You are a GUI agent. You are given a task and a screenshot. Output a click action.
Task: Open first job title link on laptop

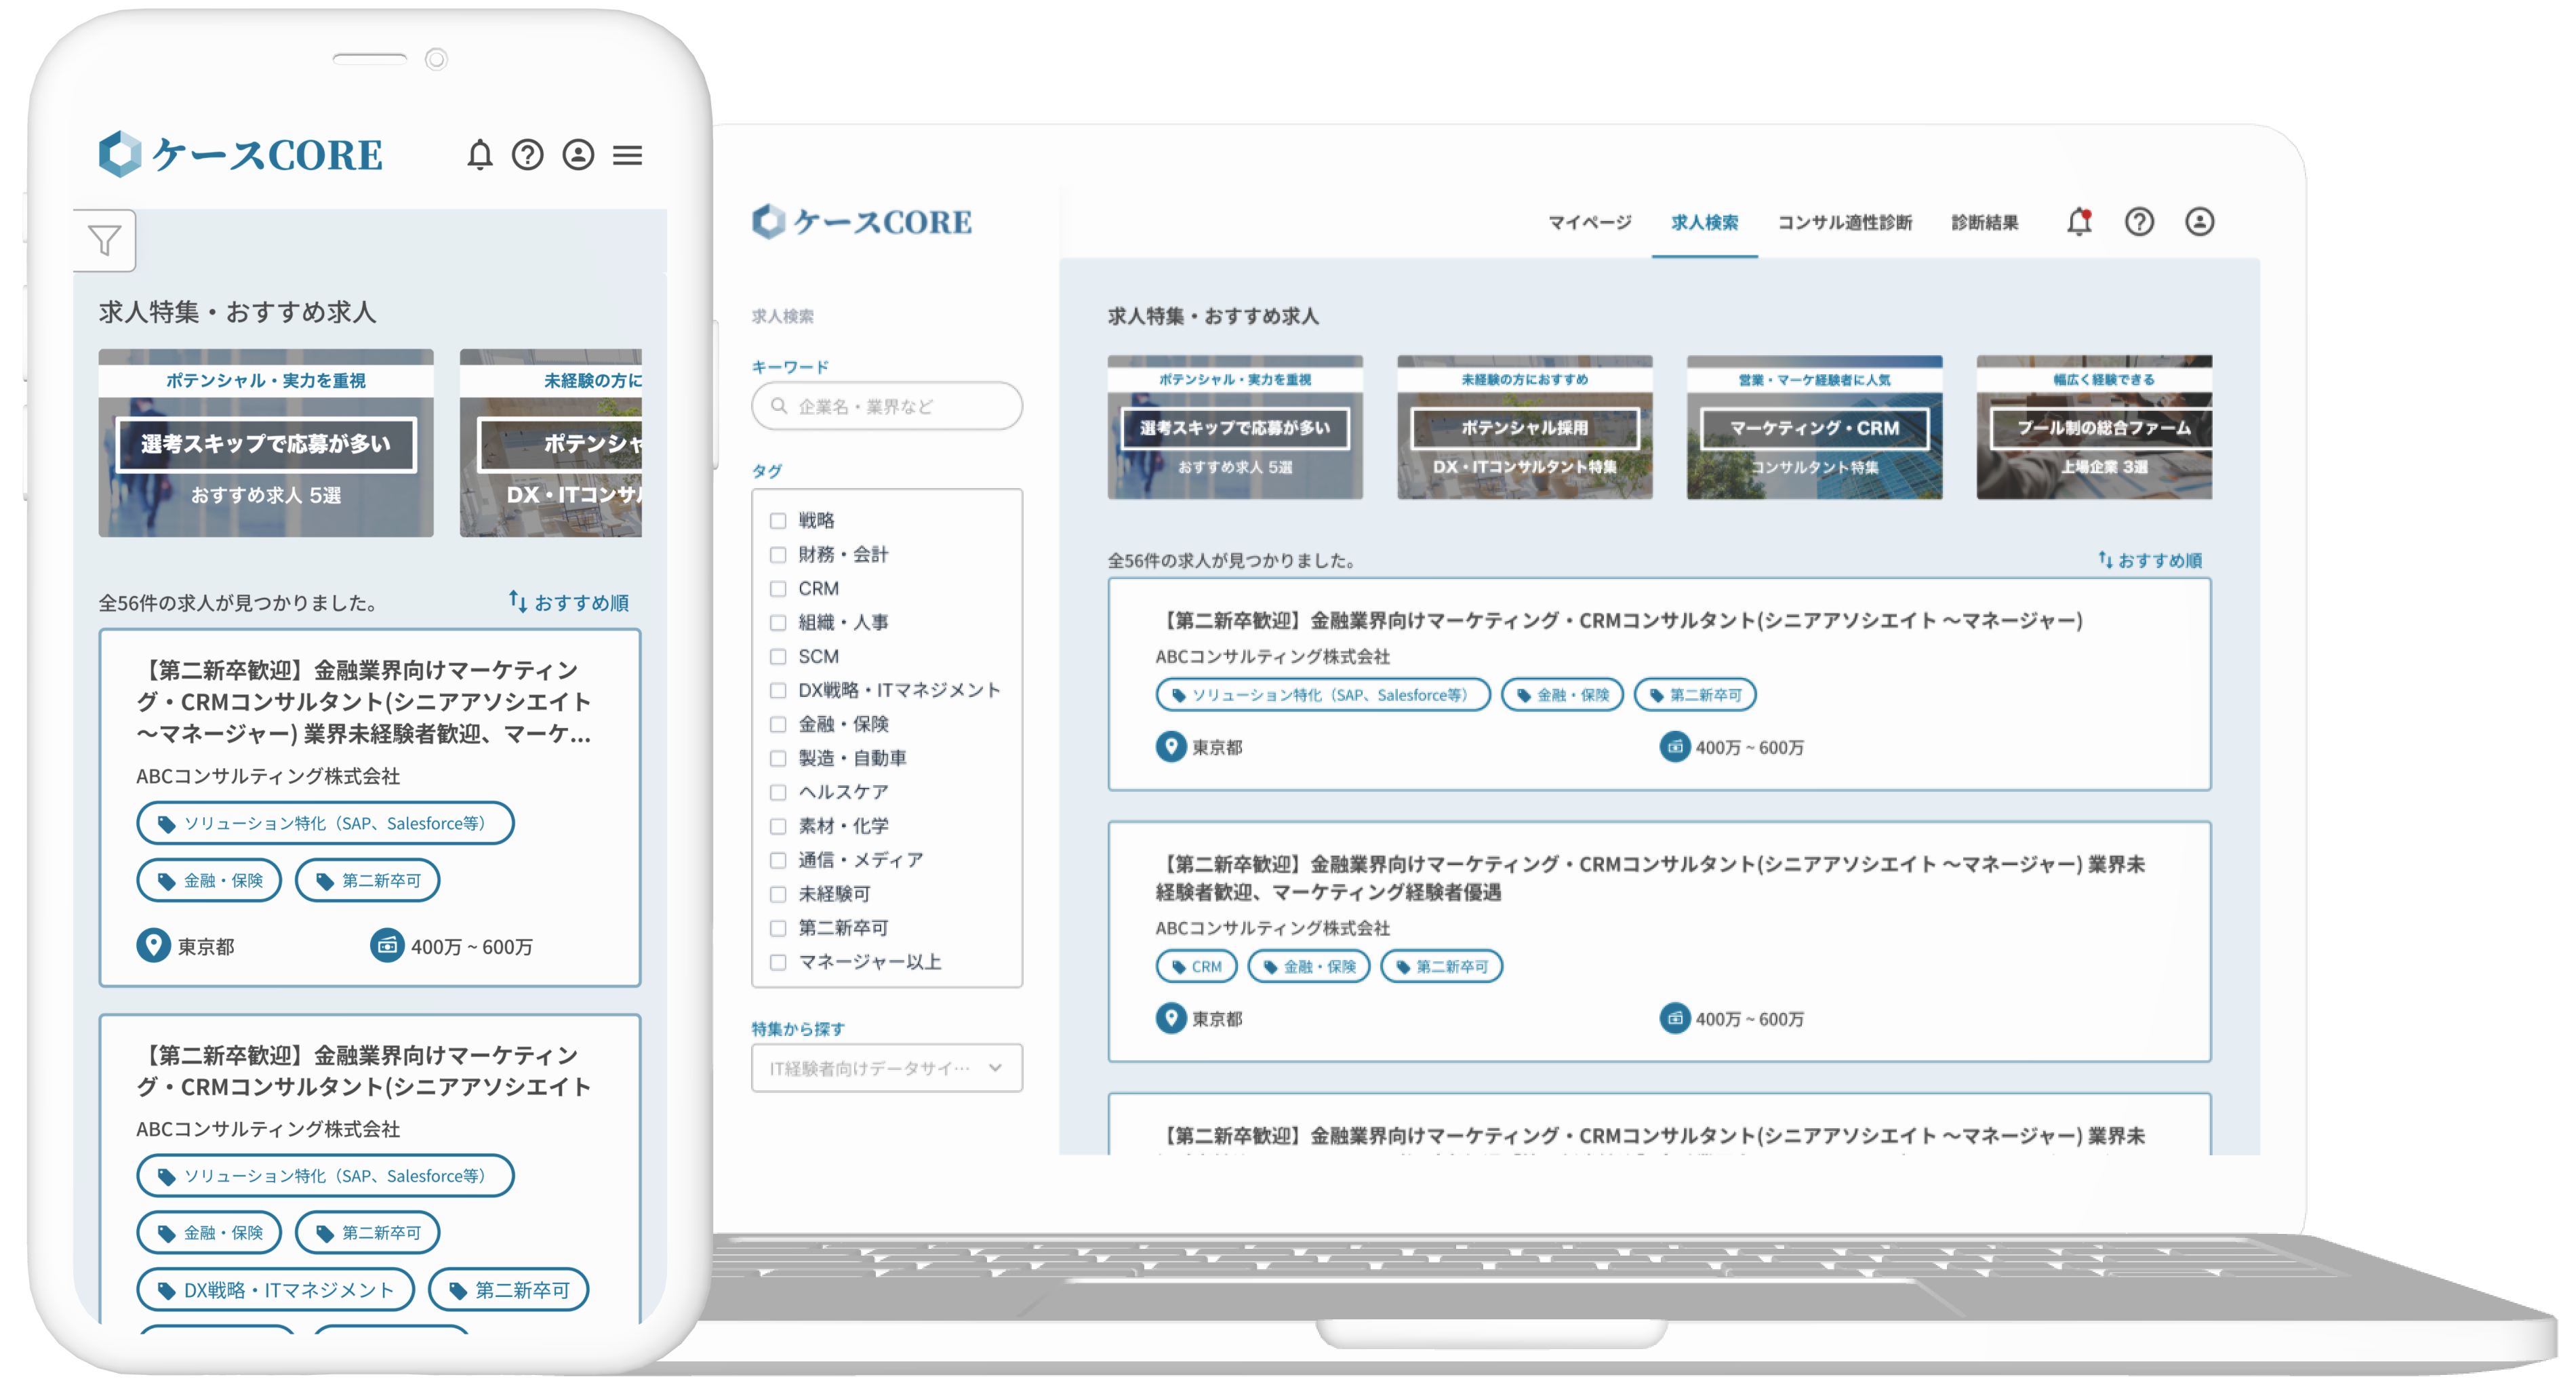1619,620
